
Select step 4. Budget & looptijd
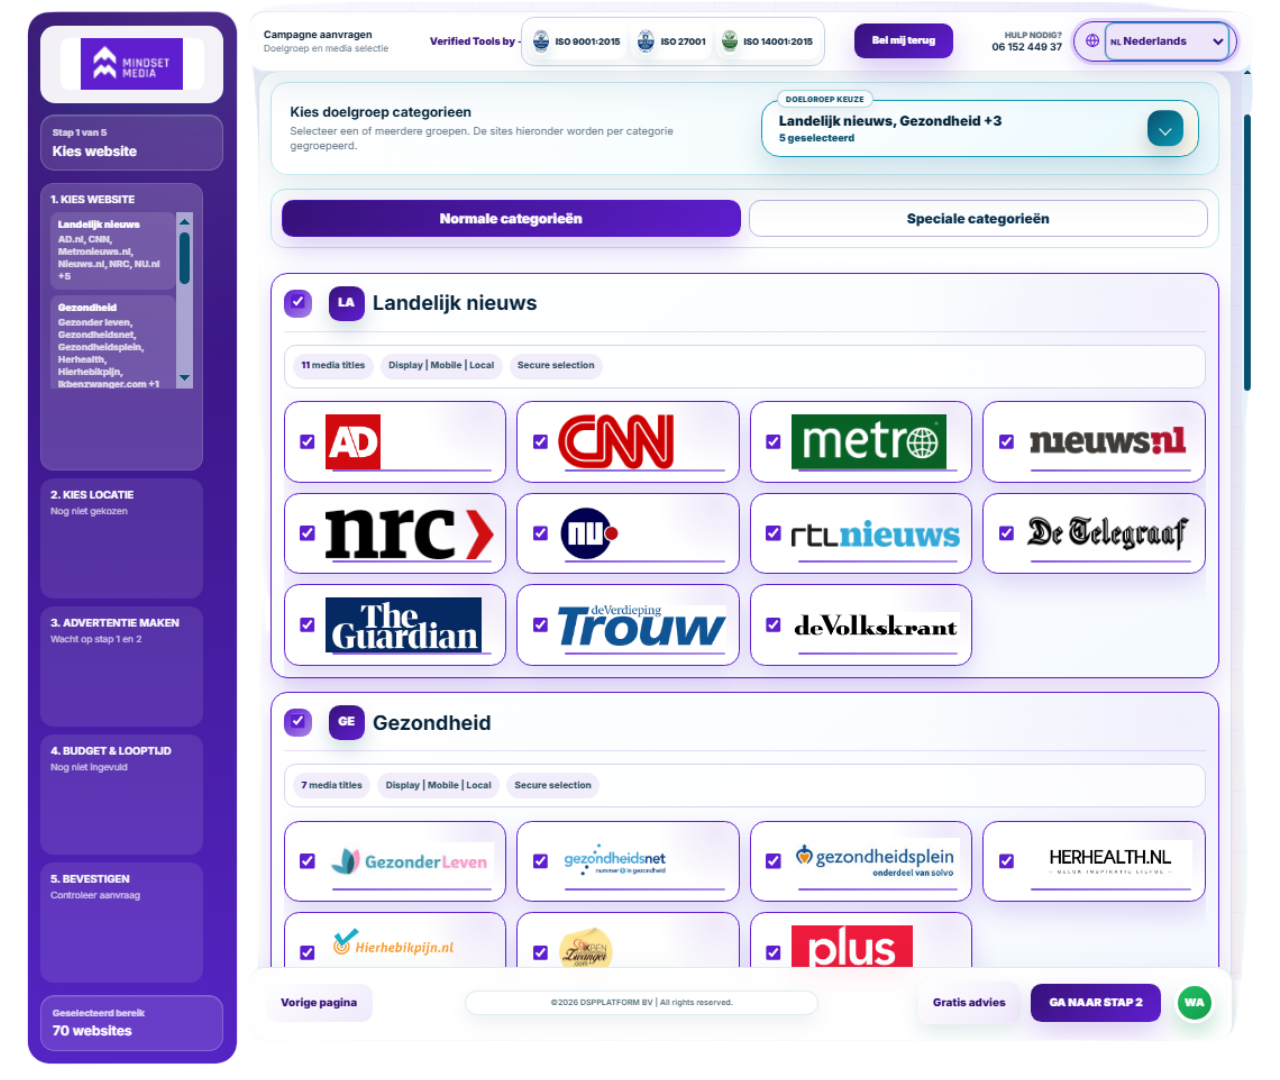121,794
